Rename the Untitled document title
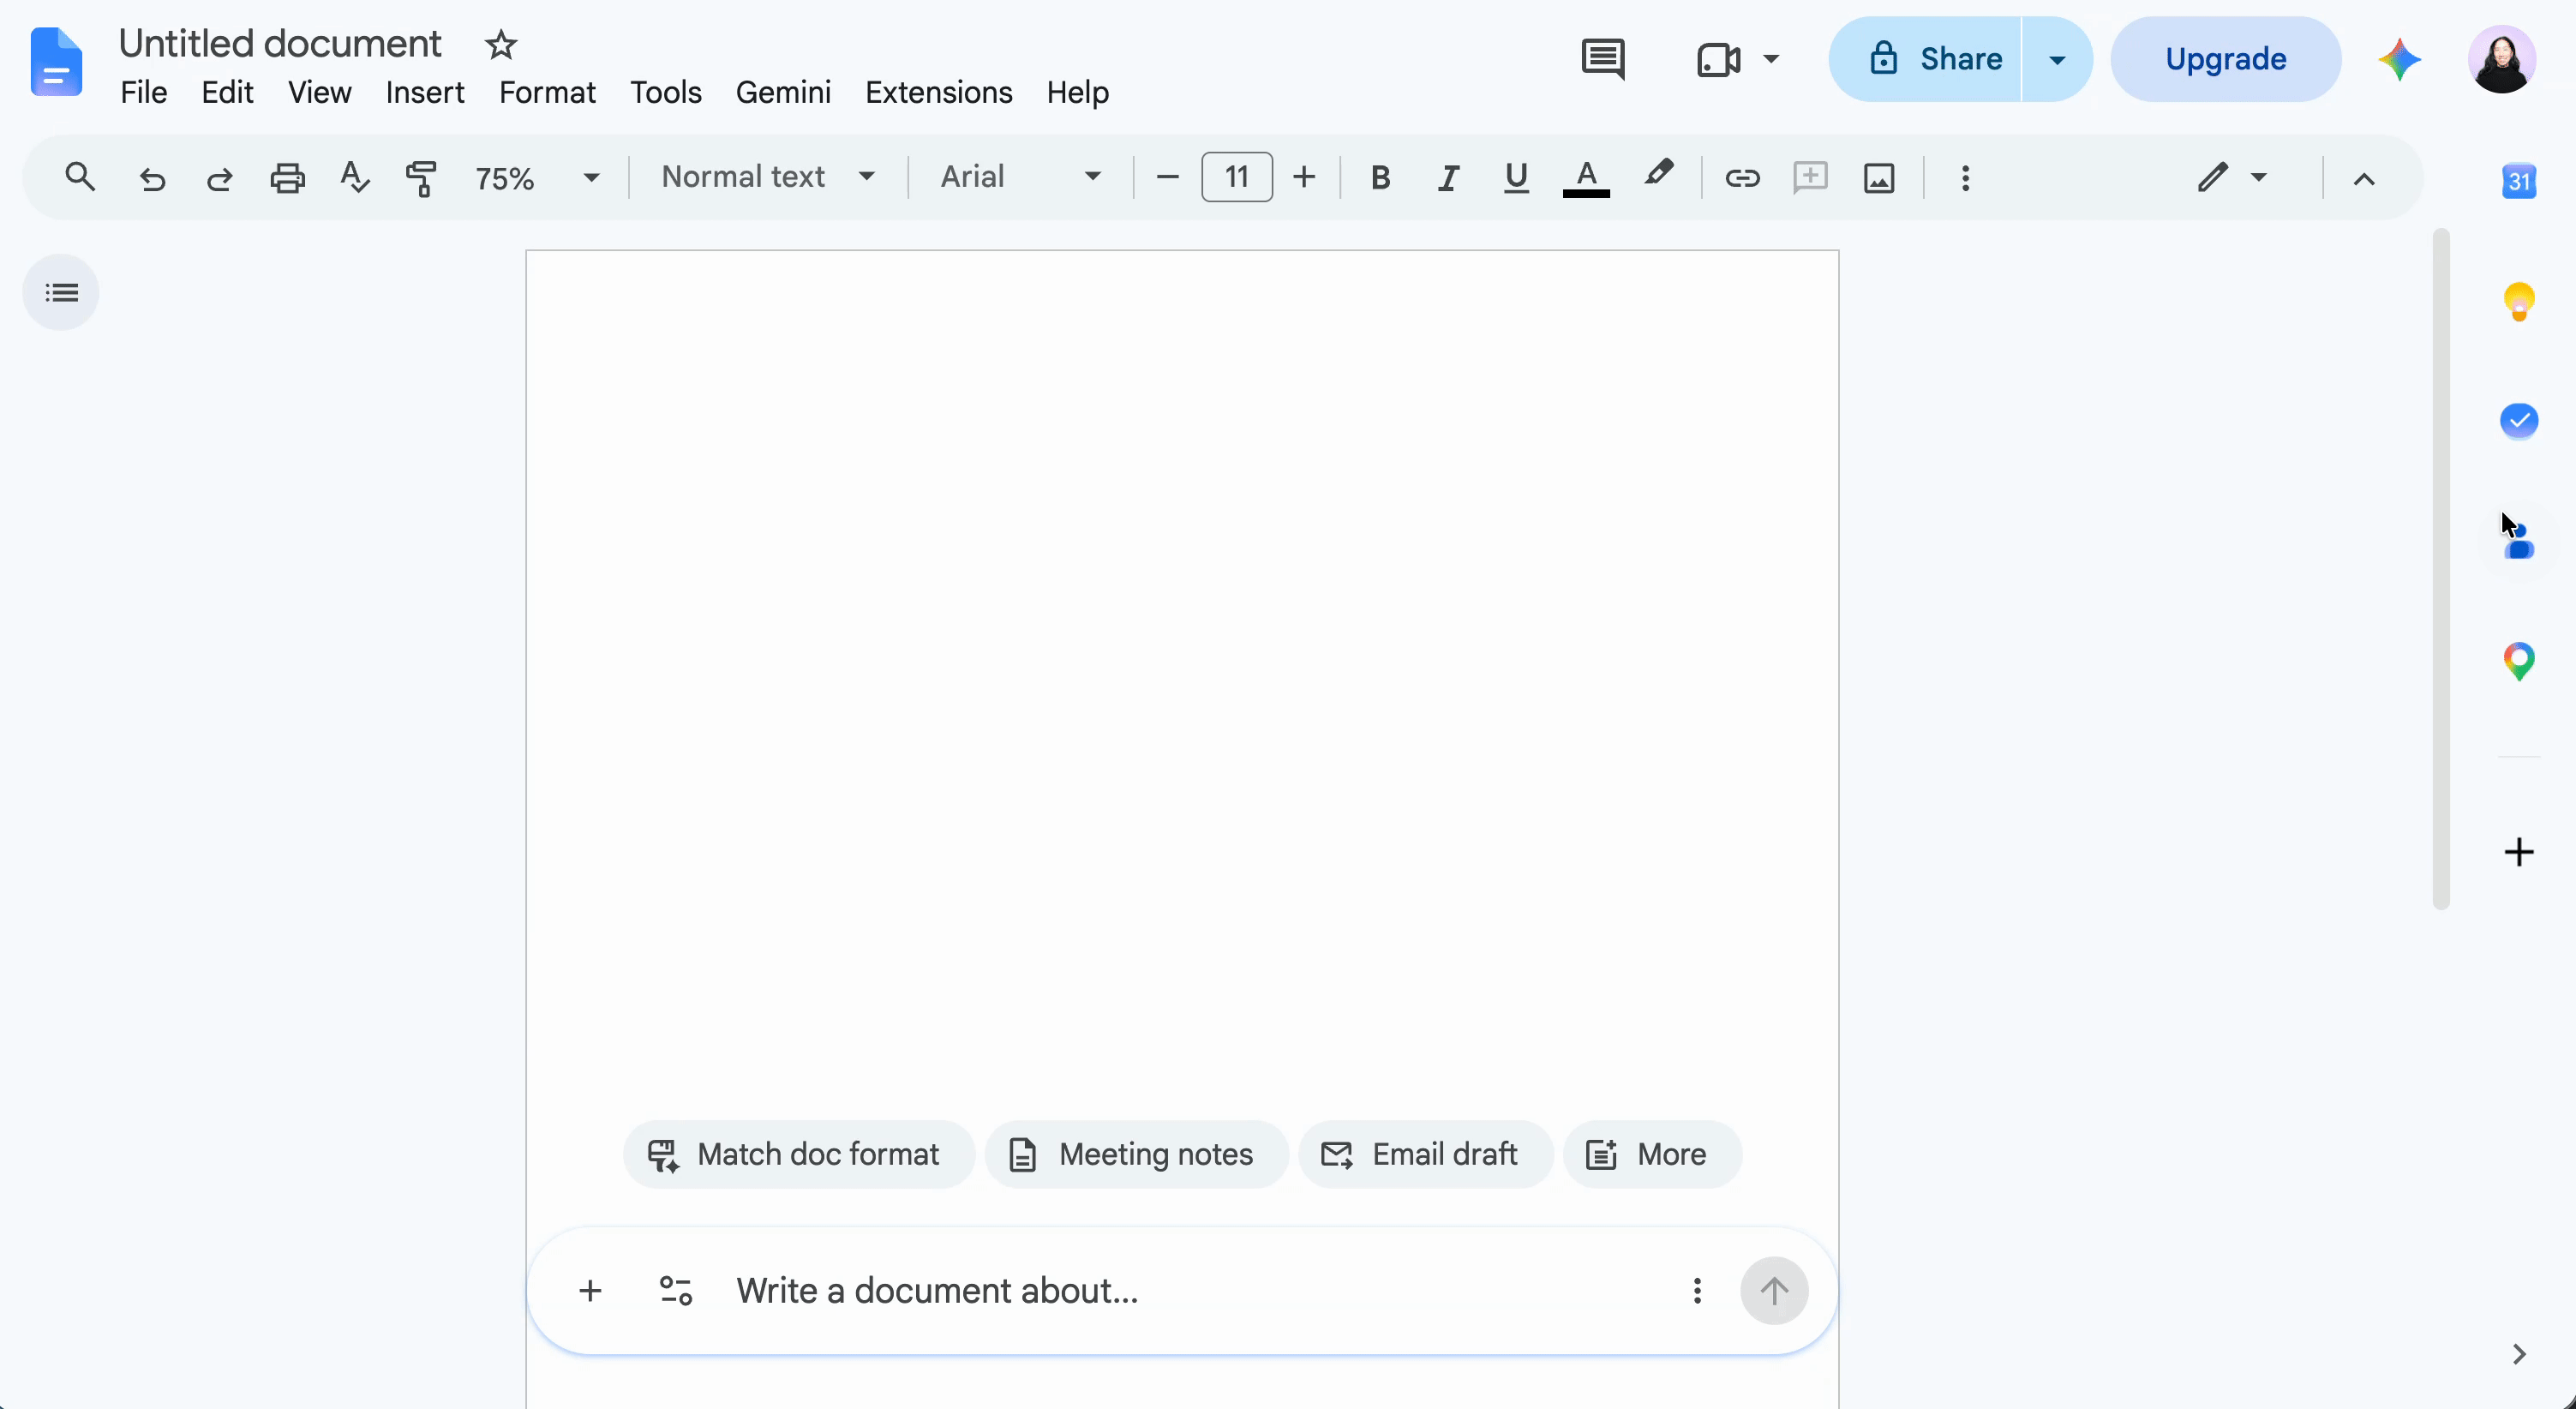 280,44
